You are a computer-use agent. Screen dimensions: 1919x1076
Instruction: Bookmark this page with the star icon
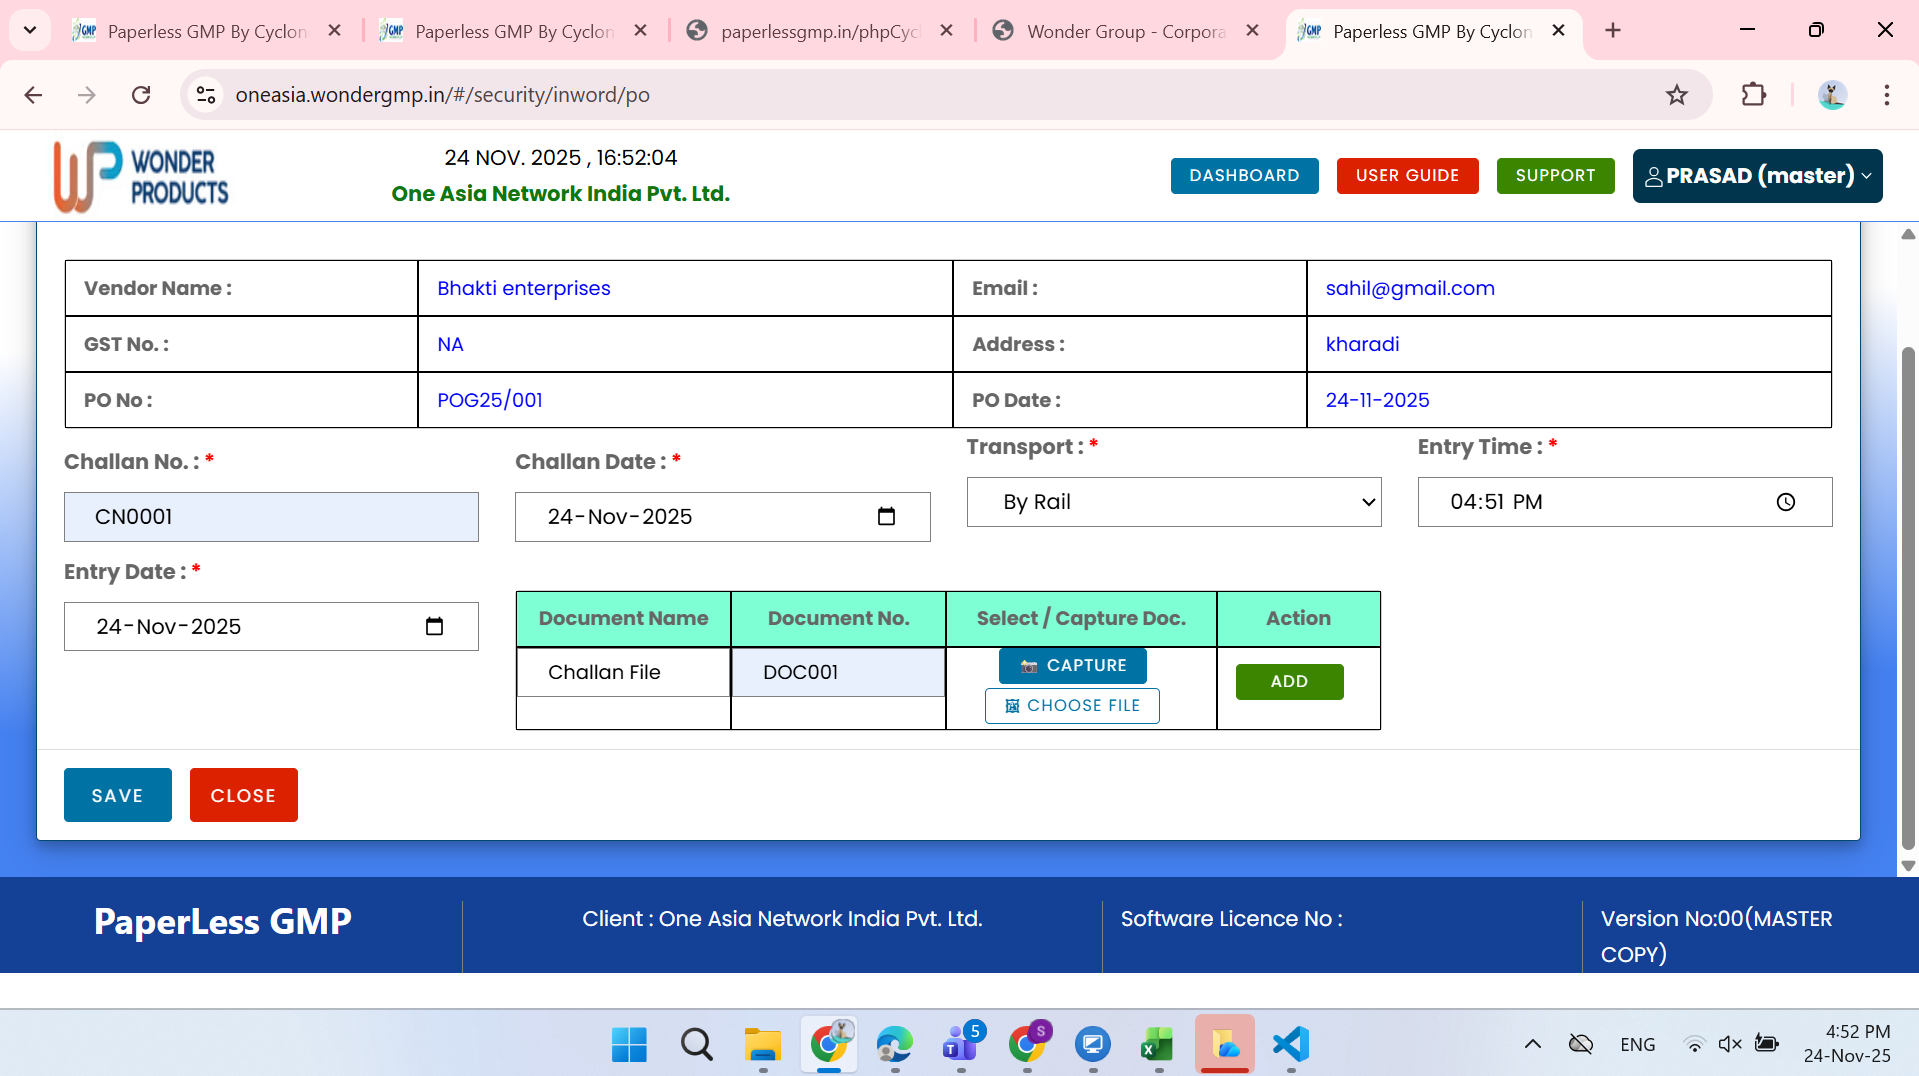1676,95
